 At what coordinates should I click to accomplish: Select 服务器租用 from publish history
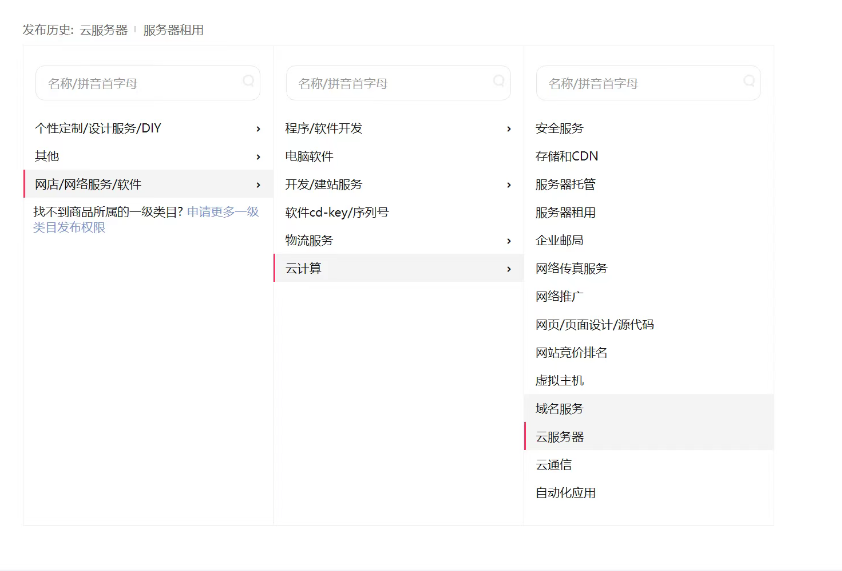coord(173,30)
